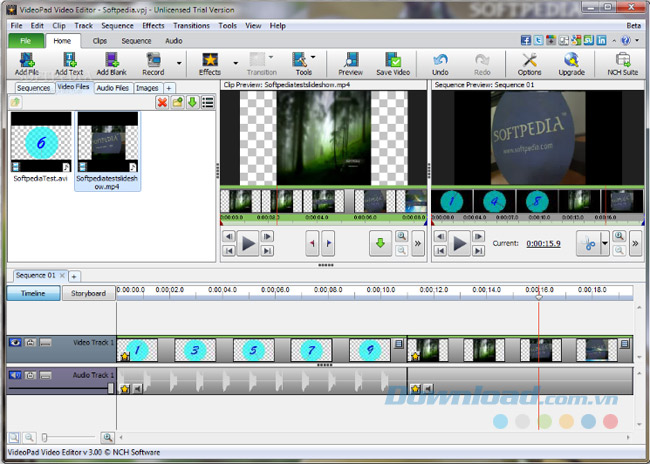Click the add folder icon in bin toolbar
The width and height of the screenshot is (650, 464).
tap(177, 102)
